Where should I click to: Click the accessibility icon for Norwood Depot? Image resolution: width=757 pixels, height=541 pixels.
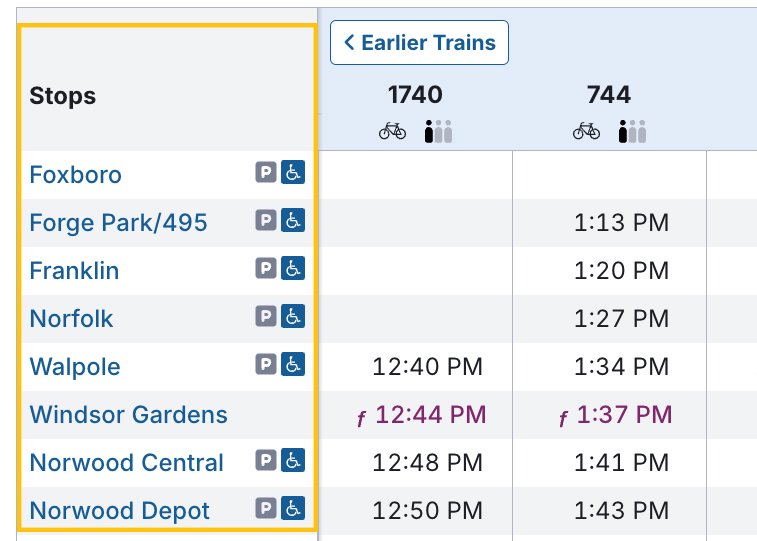292,508
